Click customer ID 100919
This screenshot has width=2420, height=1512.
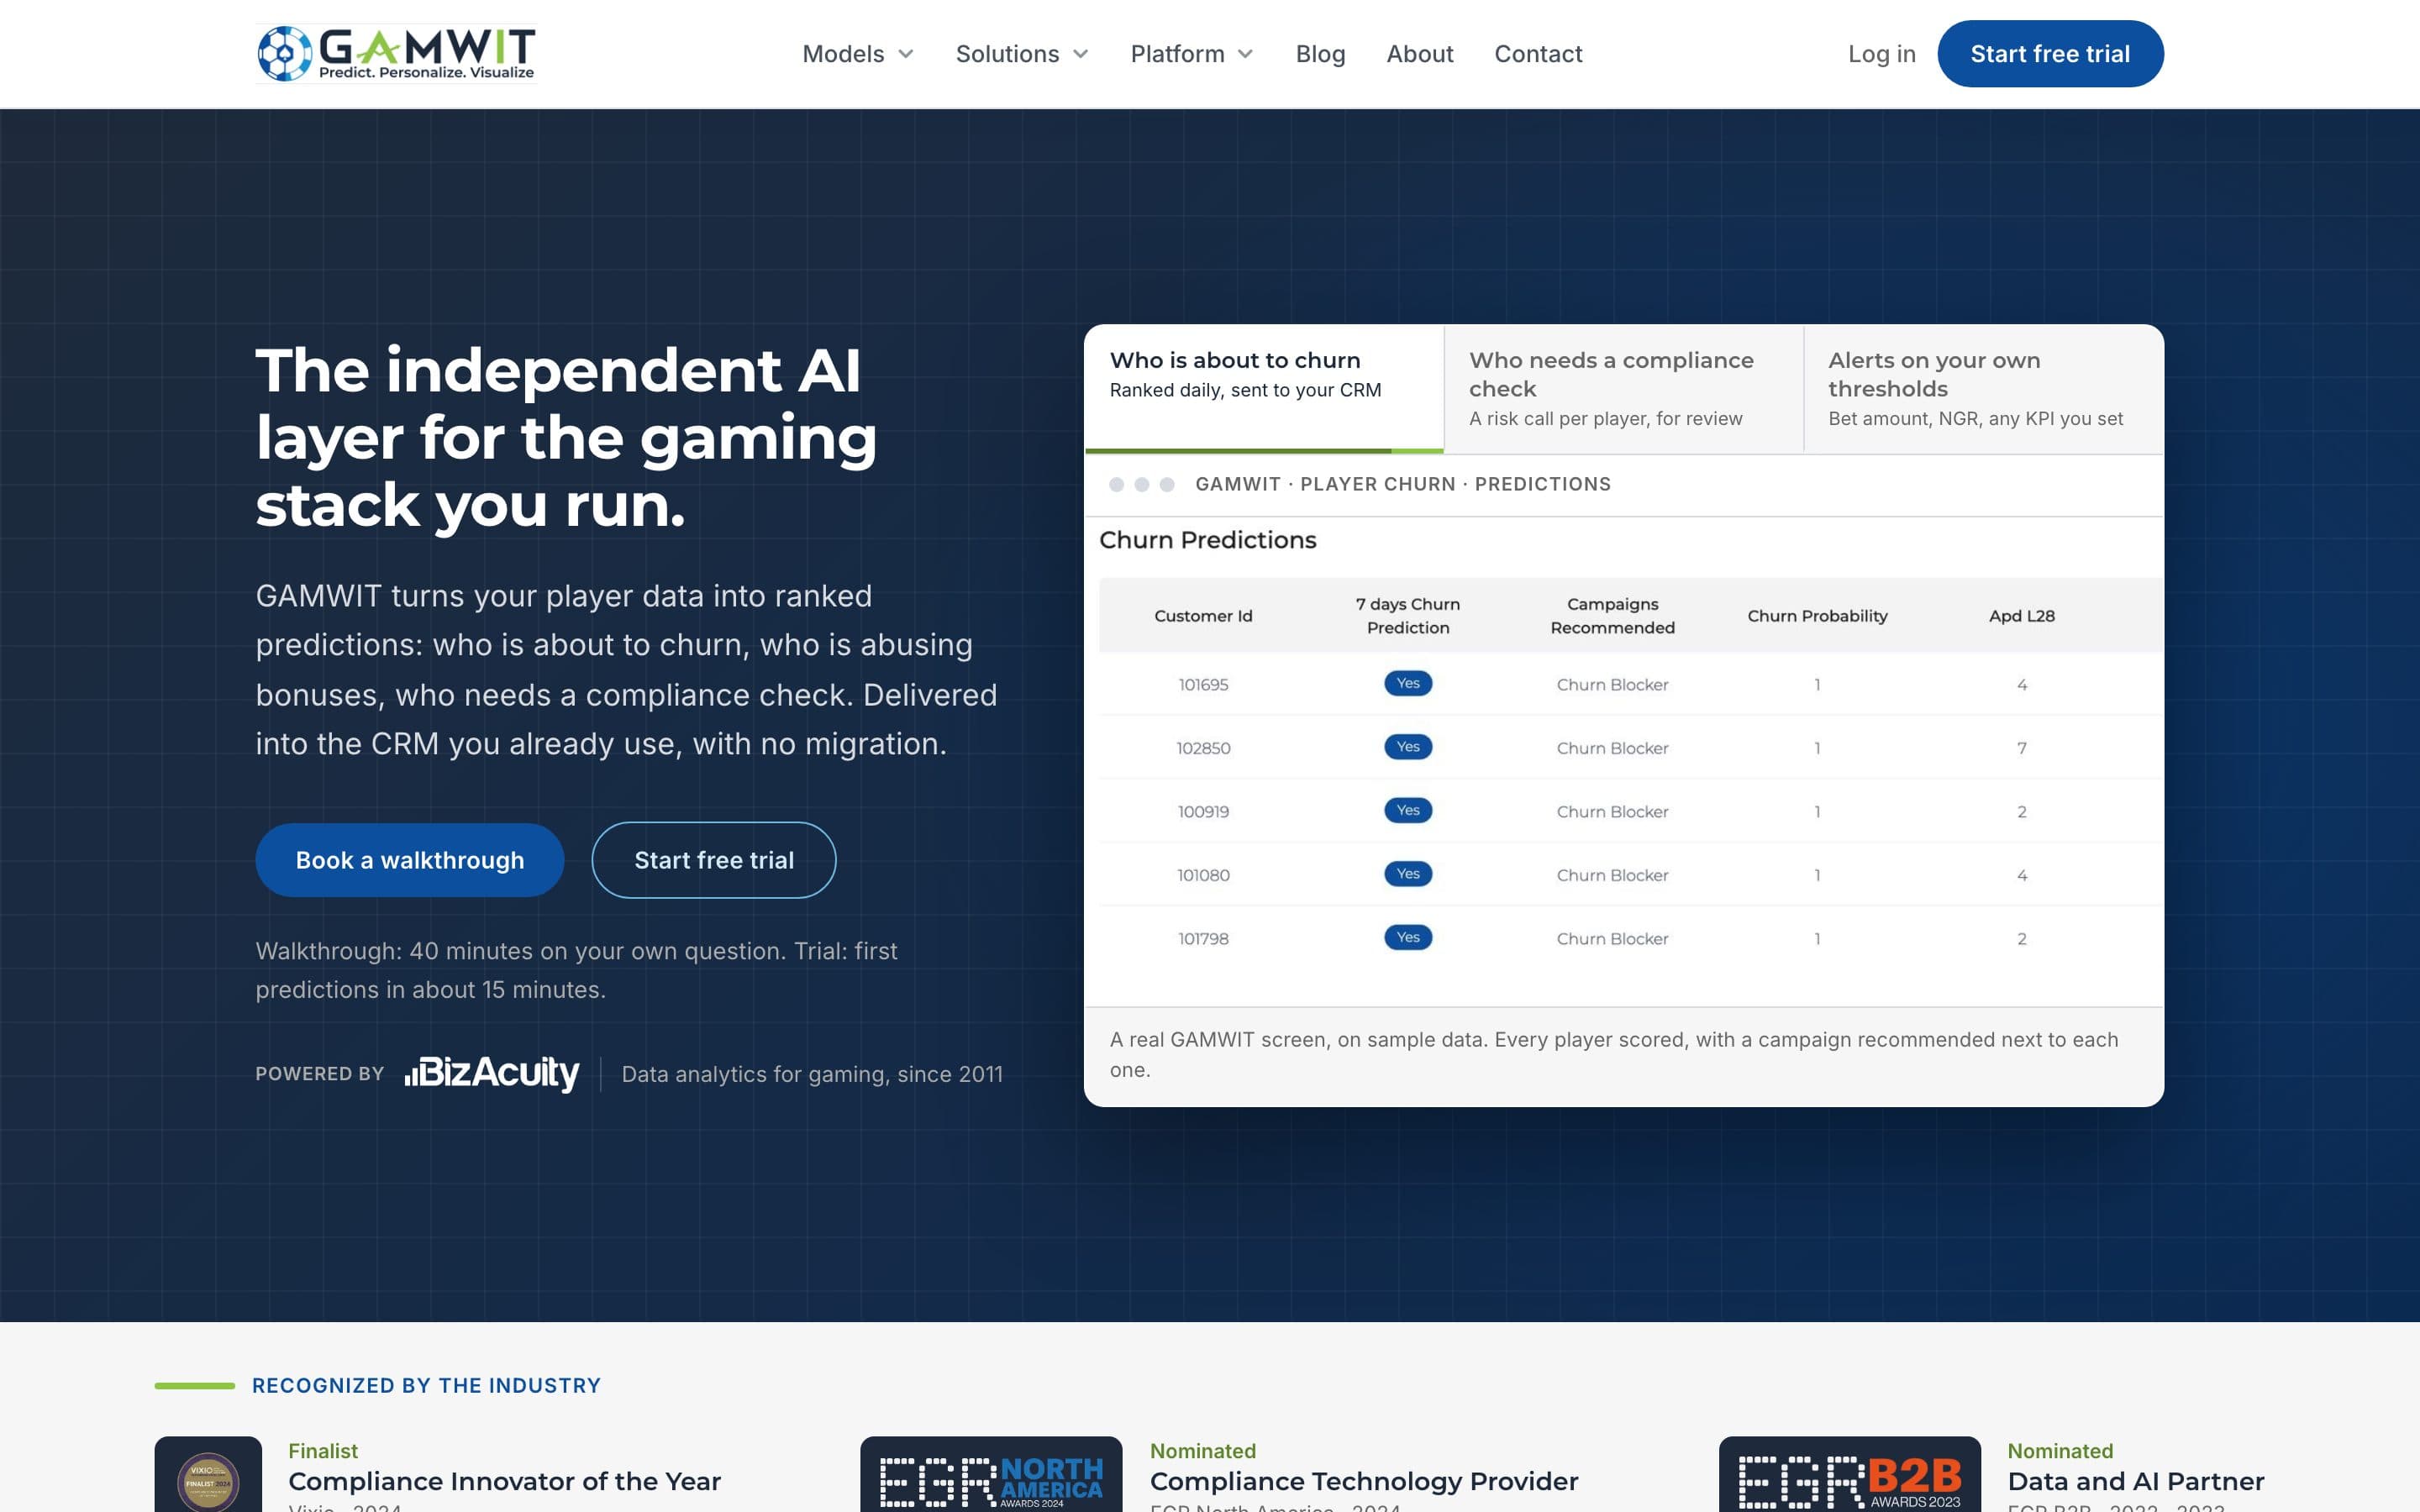pyautogui.click(x=1203, y=812)
